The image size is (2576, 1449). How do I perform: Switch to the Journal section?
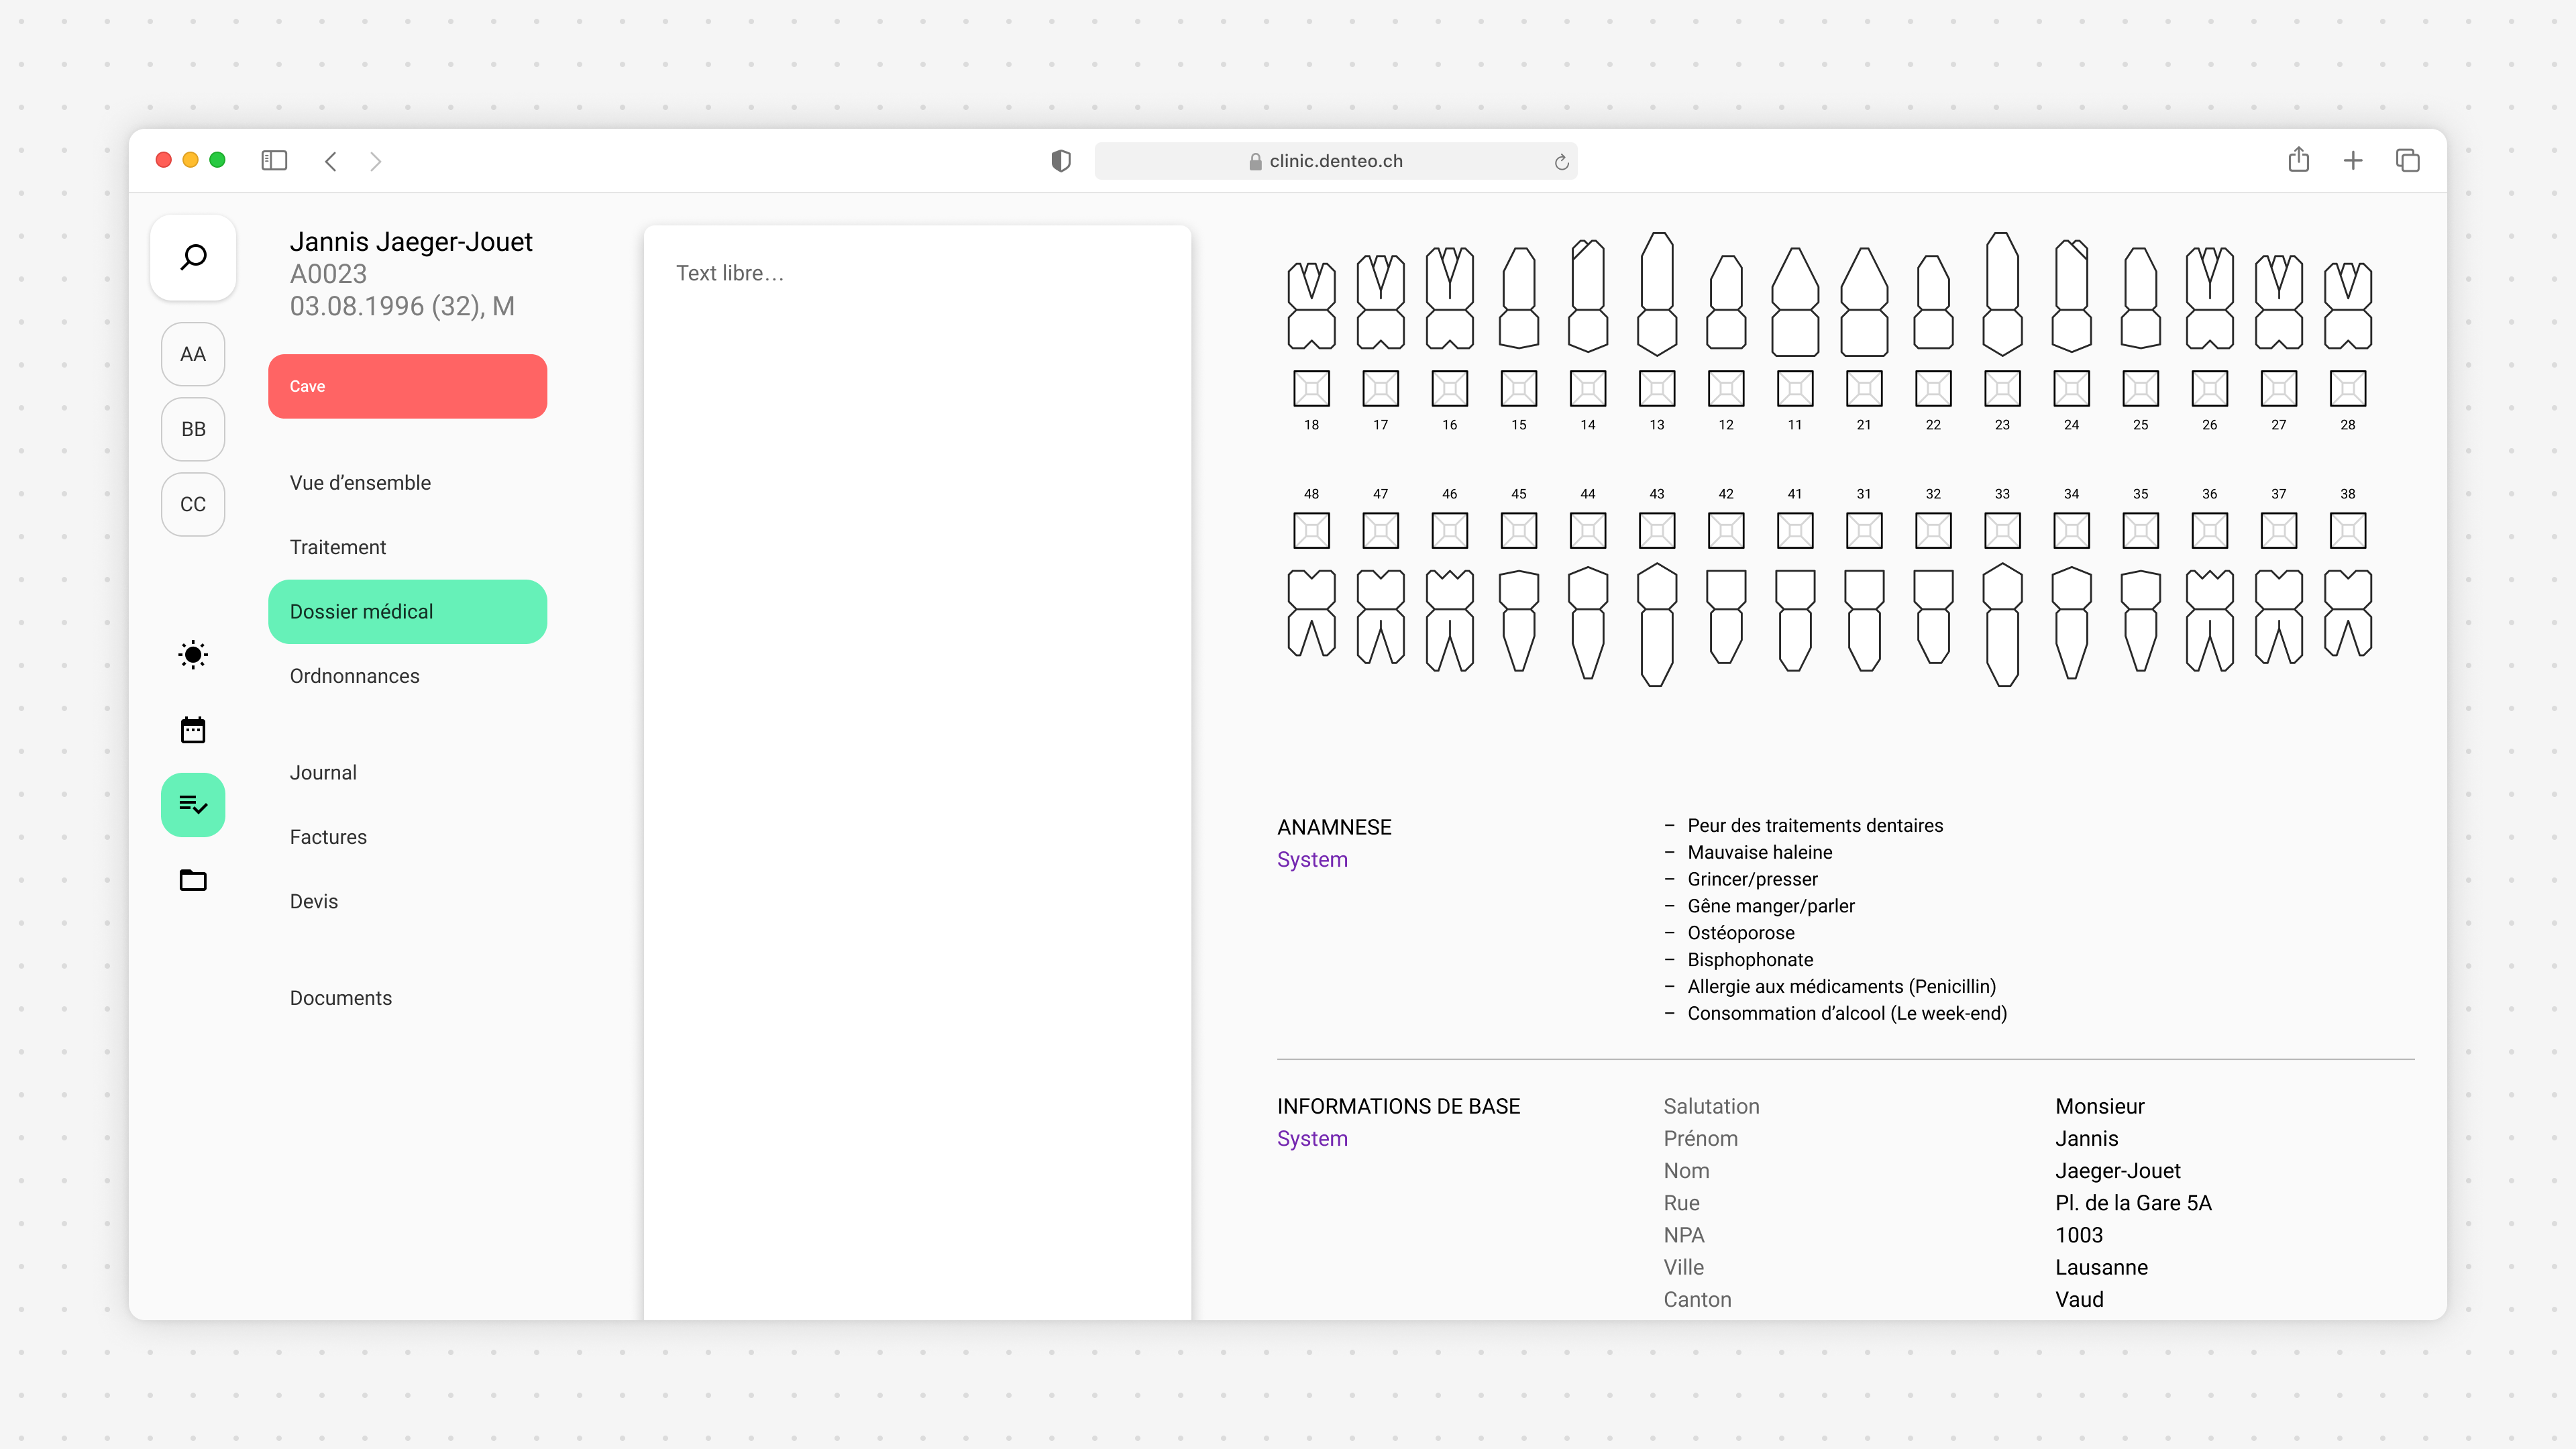(323, 772)
